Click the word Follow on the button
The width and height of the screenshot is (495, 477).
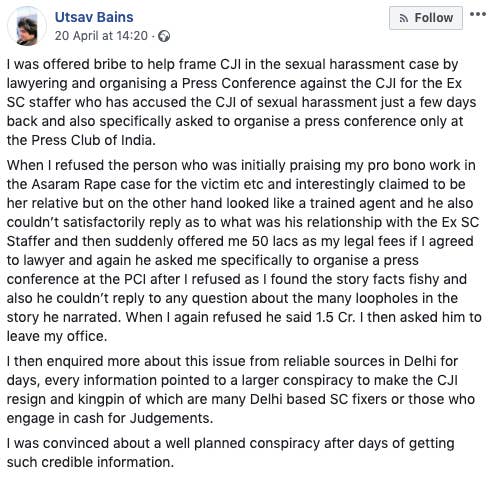433,18
